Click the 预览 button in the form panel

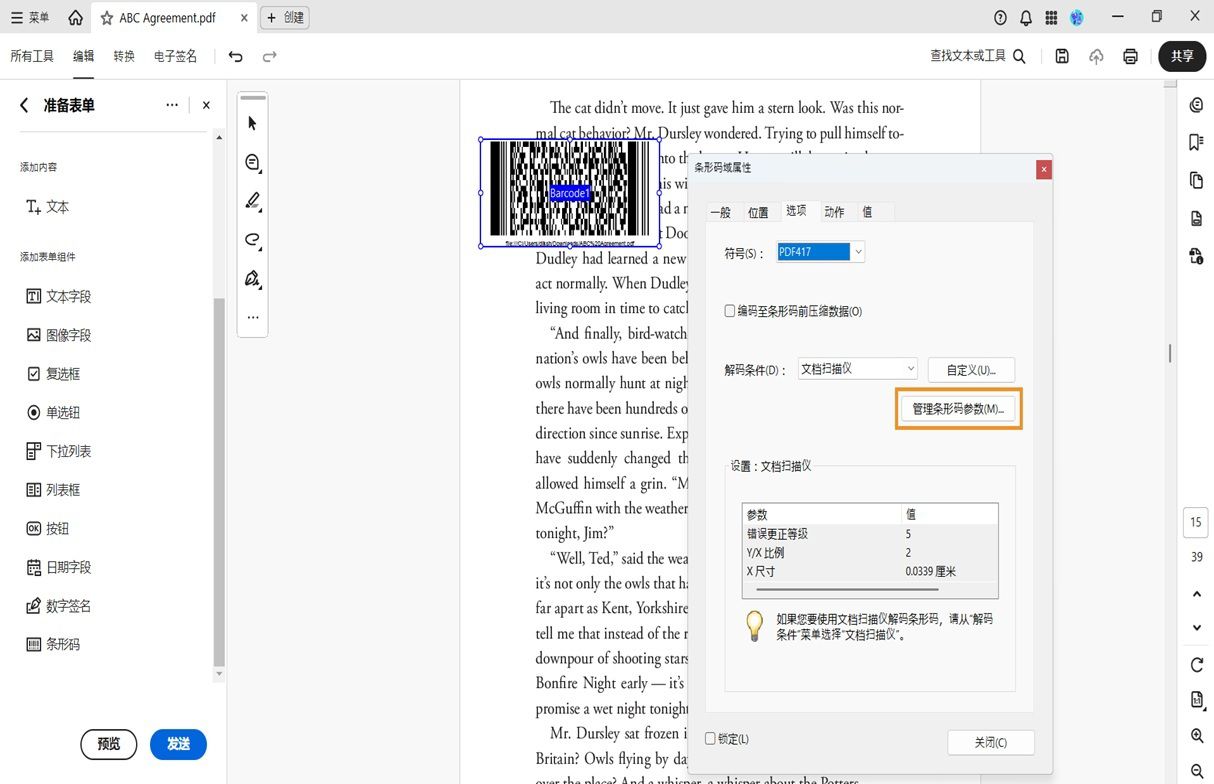108,744
